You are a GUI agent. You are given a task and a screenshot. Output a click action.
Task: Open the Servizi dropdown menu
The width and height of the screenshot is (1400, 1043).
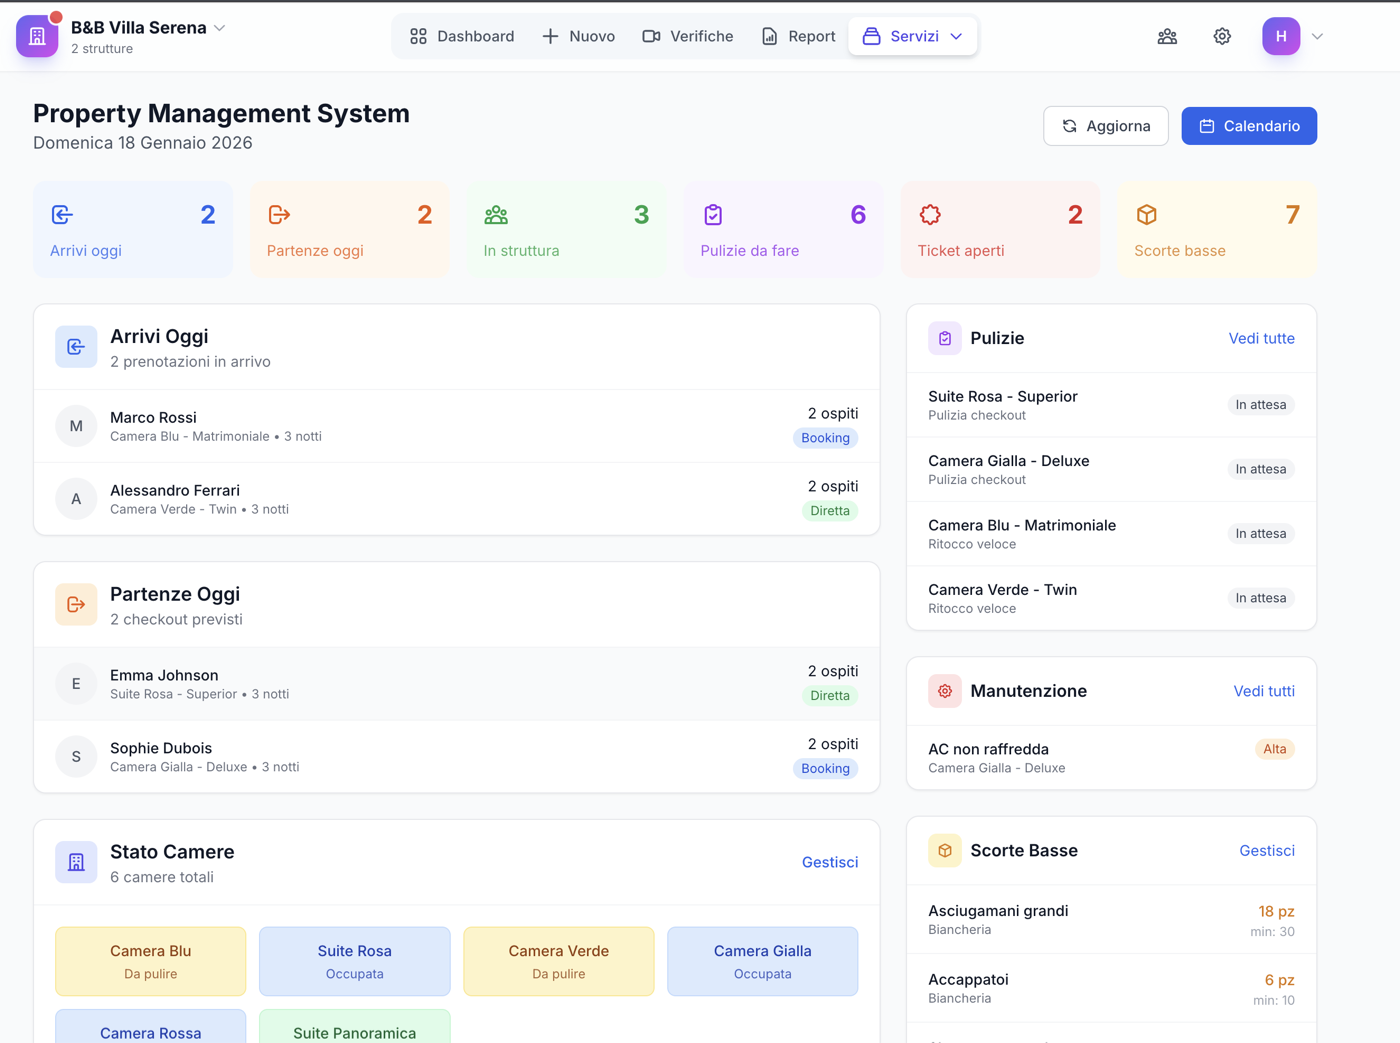pyautogui.click(x=912, y=36)
